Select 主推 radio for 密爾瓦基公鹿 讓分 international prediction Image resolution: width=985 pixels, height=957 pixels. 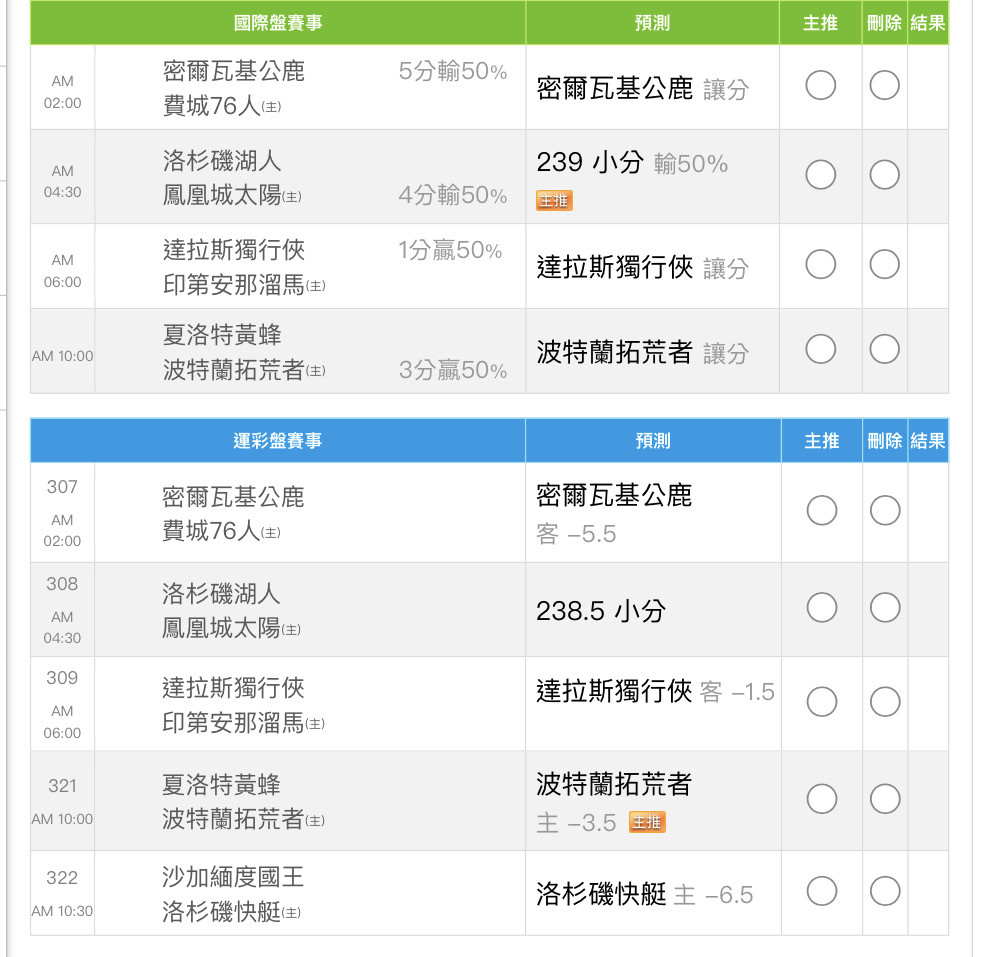click(820, 85)
